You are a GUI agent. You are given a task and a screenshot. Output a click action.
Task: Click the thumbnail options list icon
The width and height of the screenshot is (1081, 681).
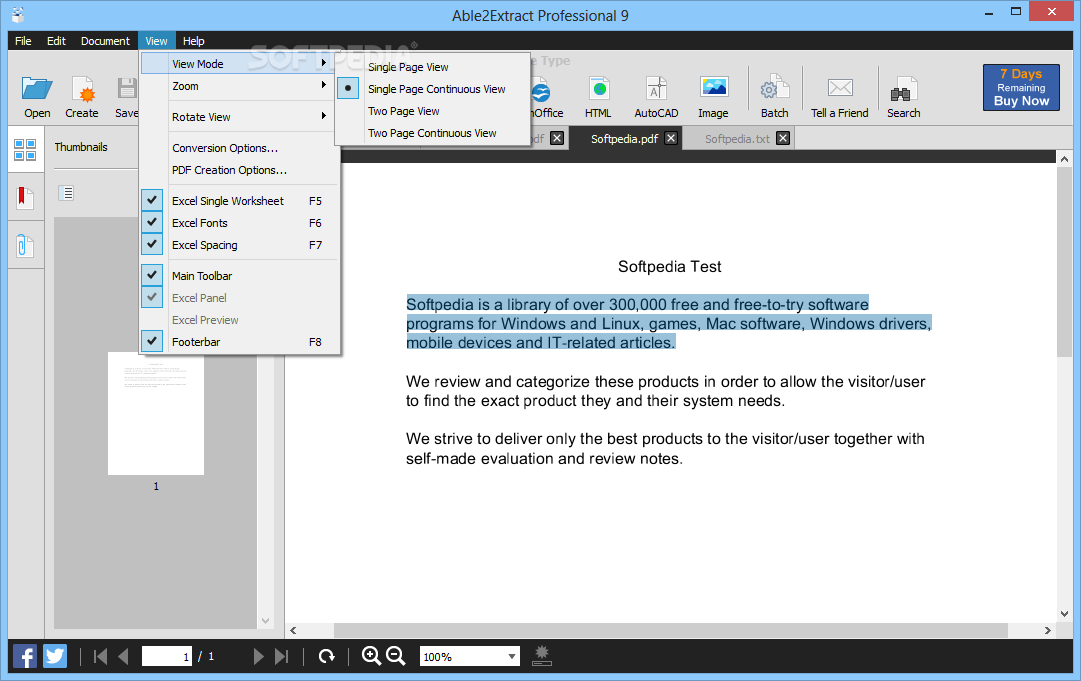pos(66,193)
